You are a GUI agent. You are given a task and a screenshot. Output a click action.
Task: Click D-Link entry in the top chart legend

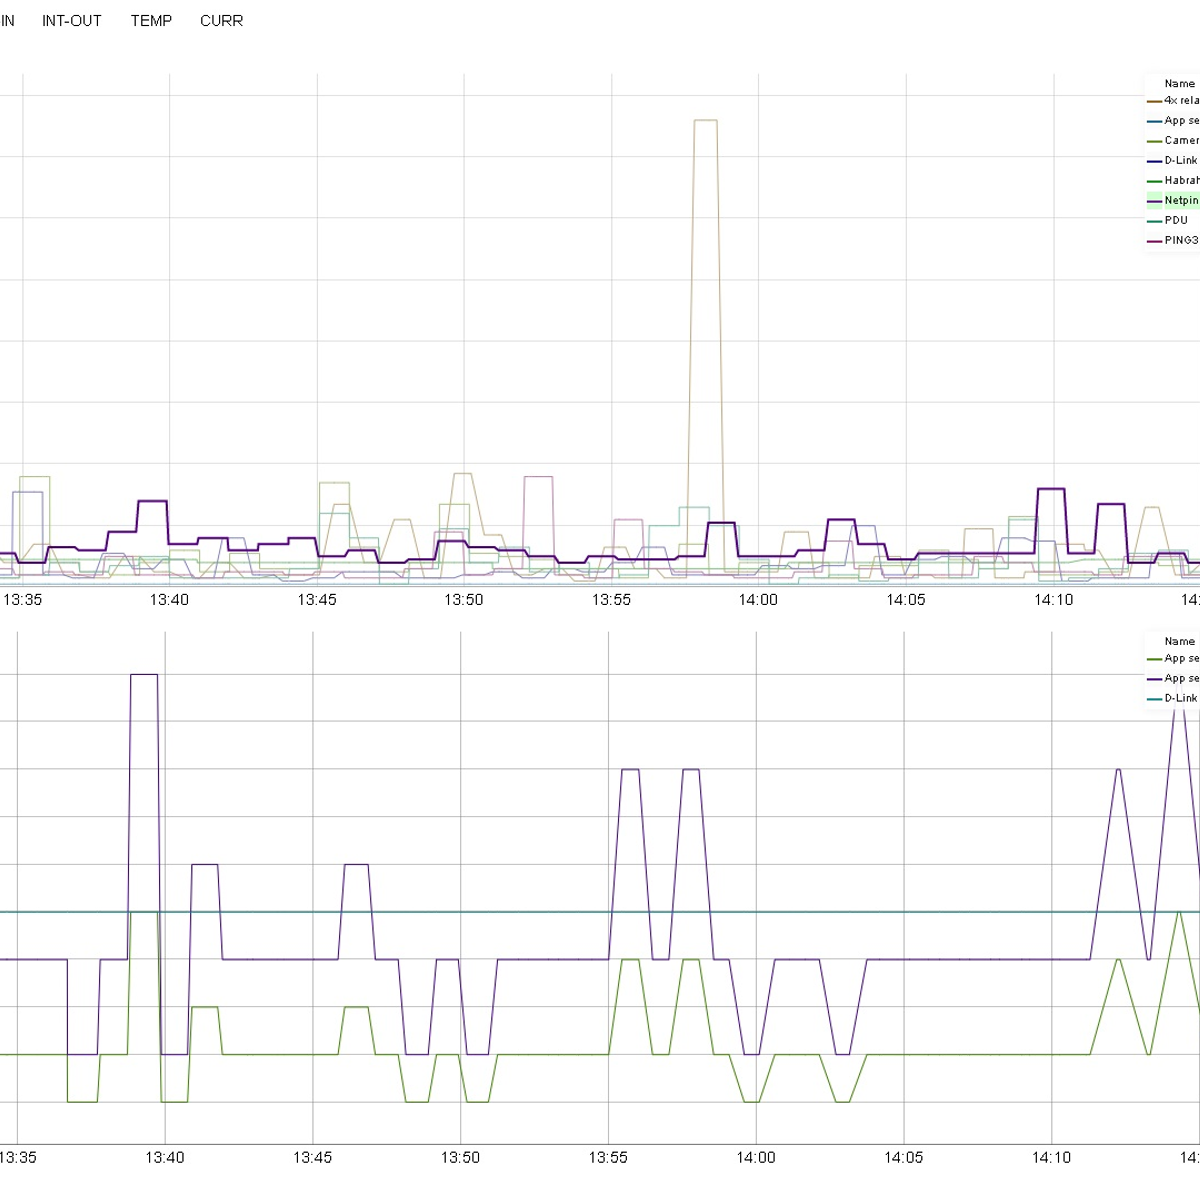click(x=1180, y=161)
